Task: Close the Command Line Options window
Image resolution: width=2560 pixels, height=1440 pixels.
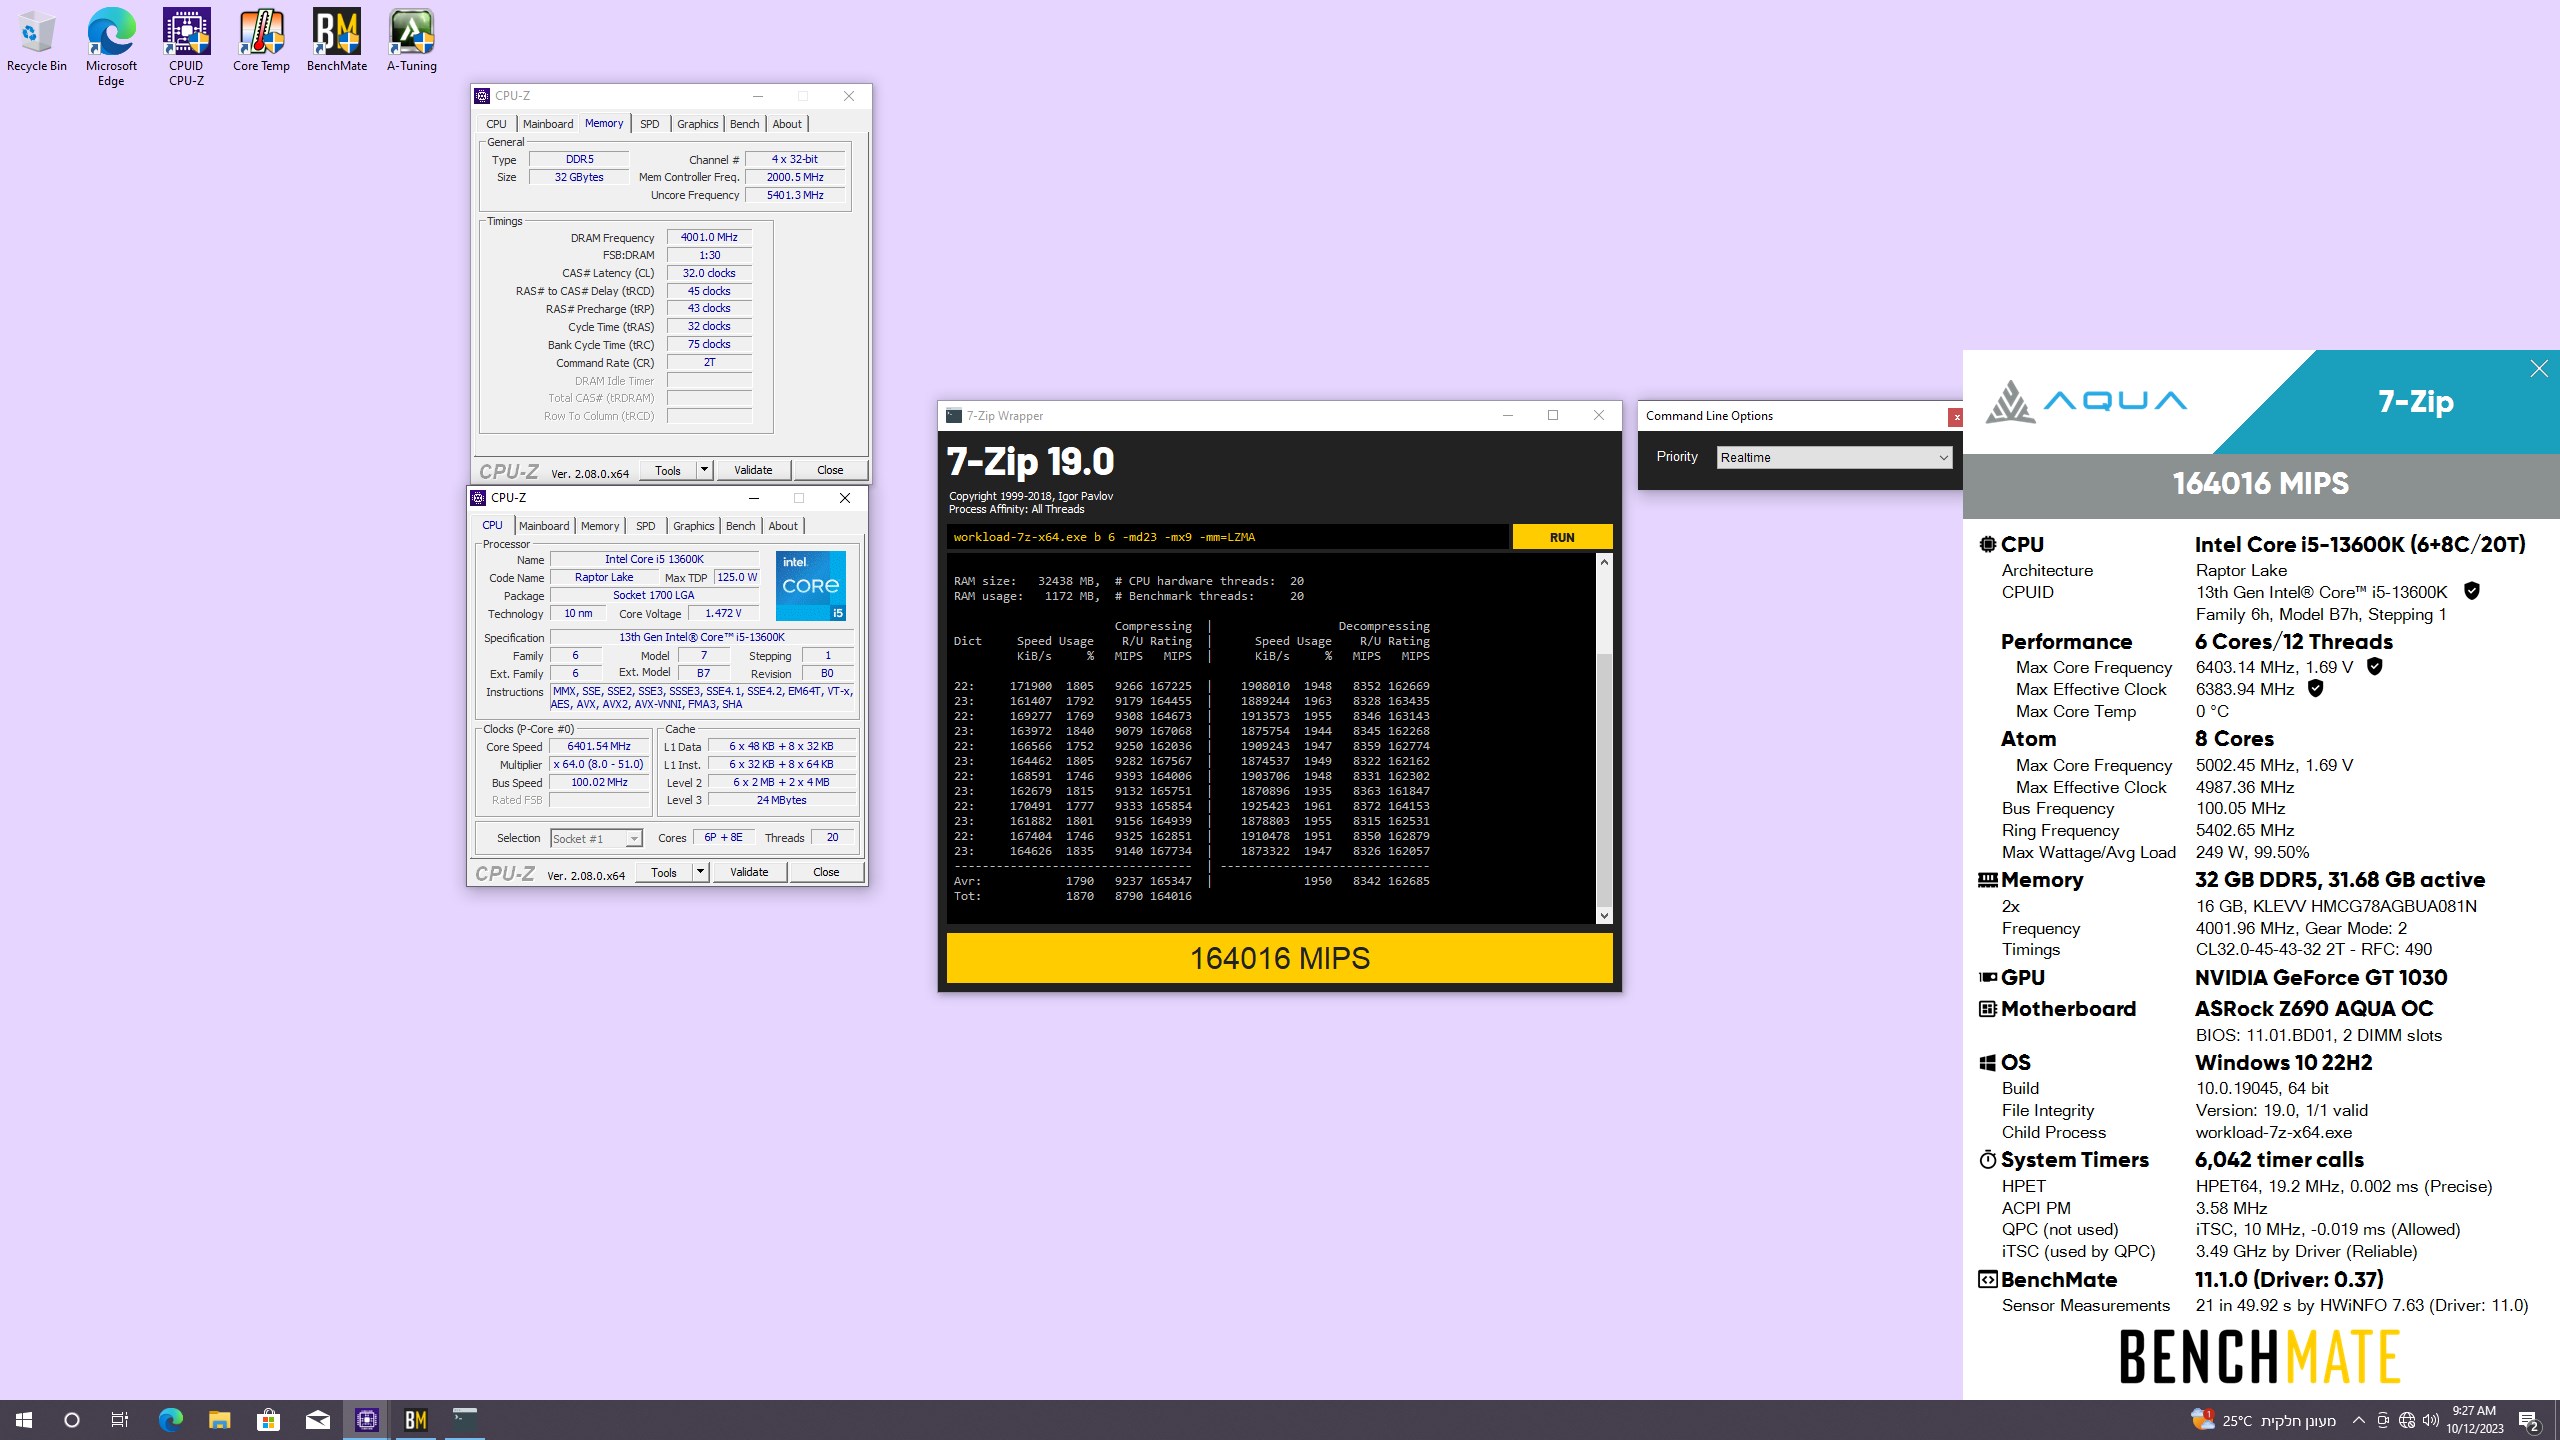Action: 1955,417
